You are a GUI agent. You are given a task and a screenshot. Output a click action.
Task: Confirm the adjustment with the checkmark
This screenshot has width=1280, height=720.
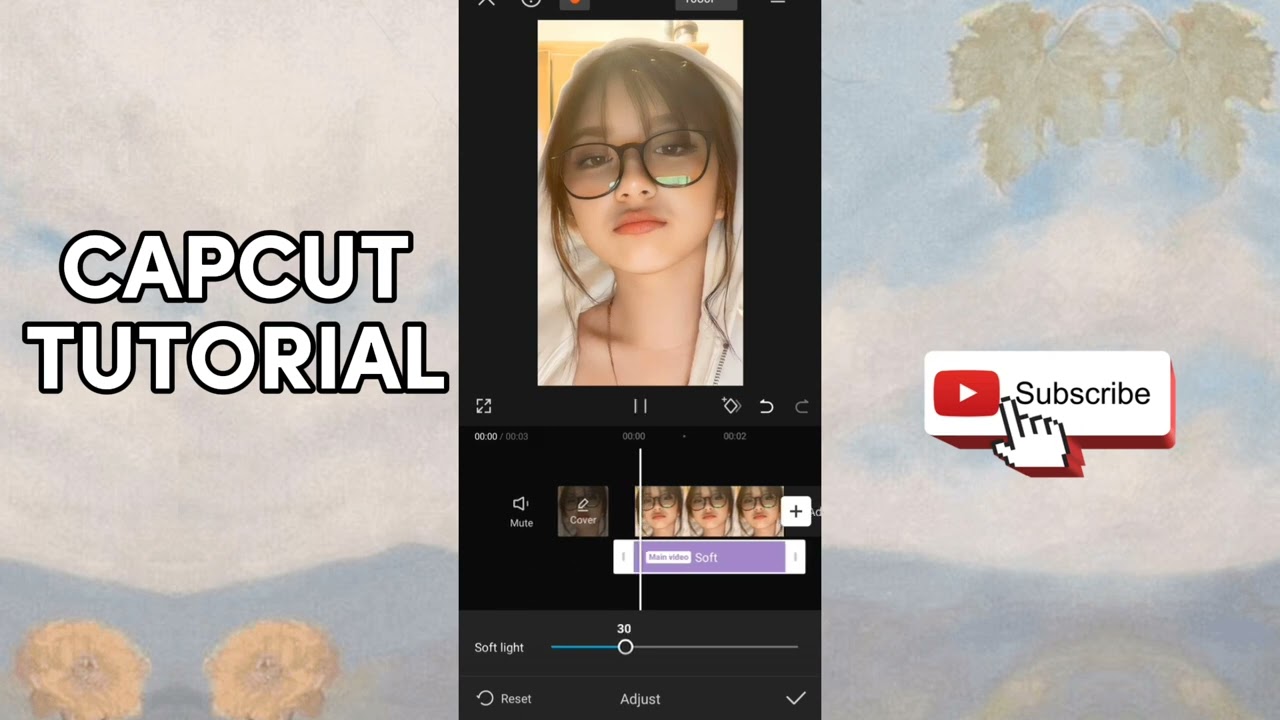coord(796,698)
